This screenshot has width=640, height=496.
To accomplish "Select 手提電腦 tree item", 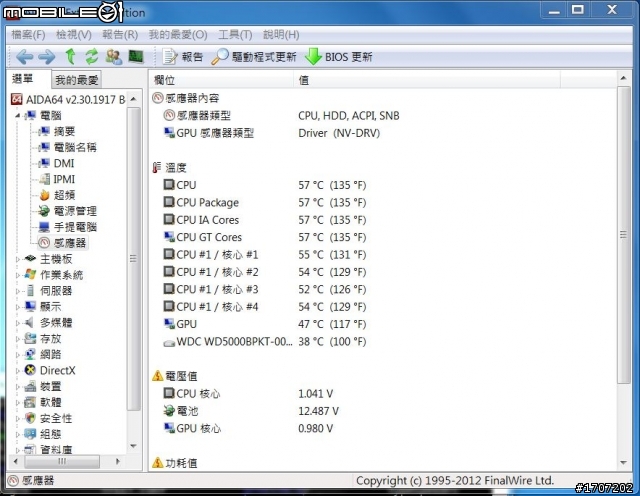I will coord(75,227).
